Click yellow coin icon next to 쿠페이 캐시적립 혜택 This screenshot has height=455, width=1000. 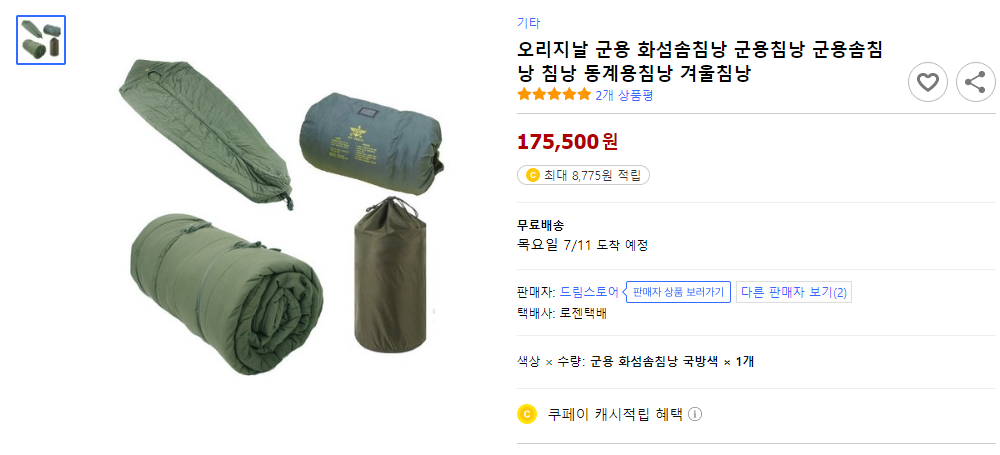[x=527, y=414]
